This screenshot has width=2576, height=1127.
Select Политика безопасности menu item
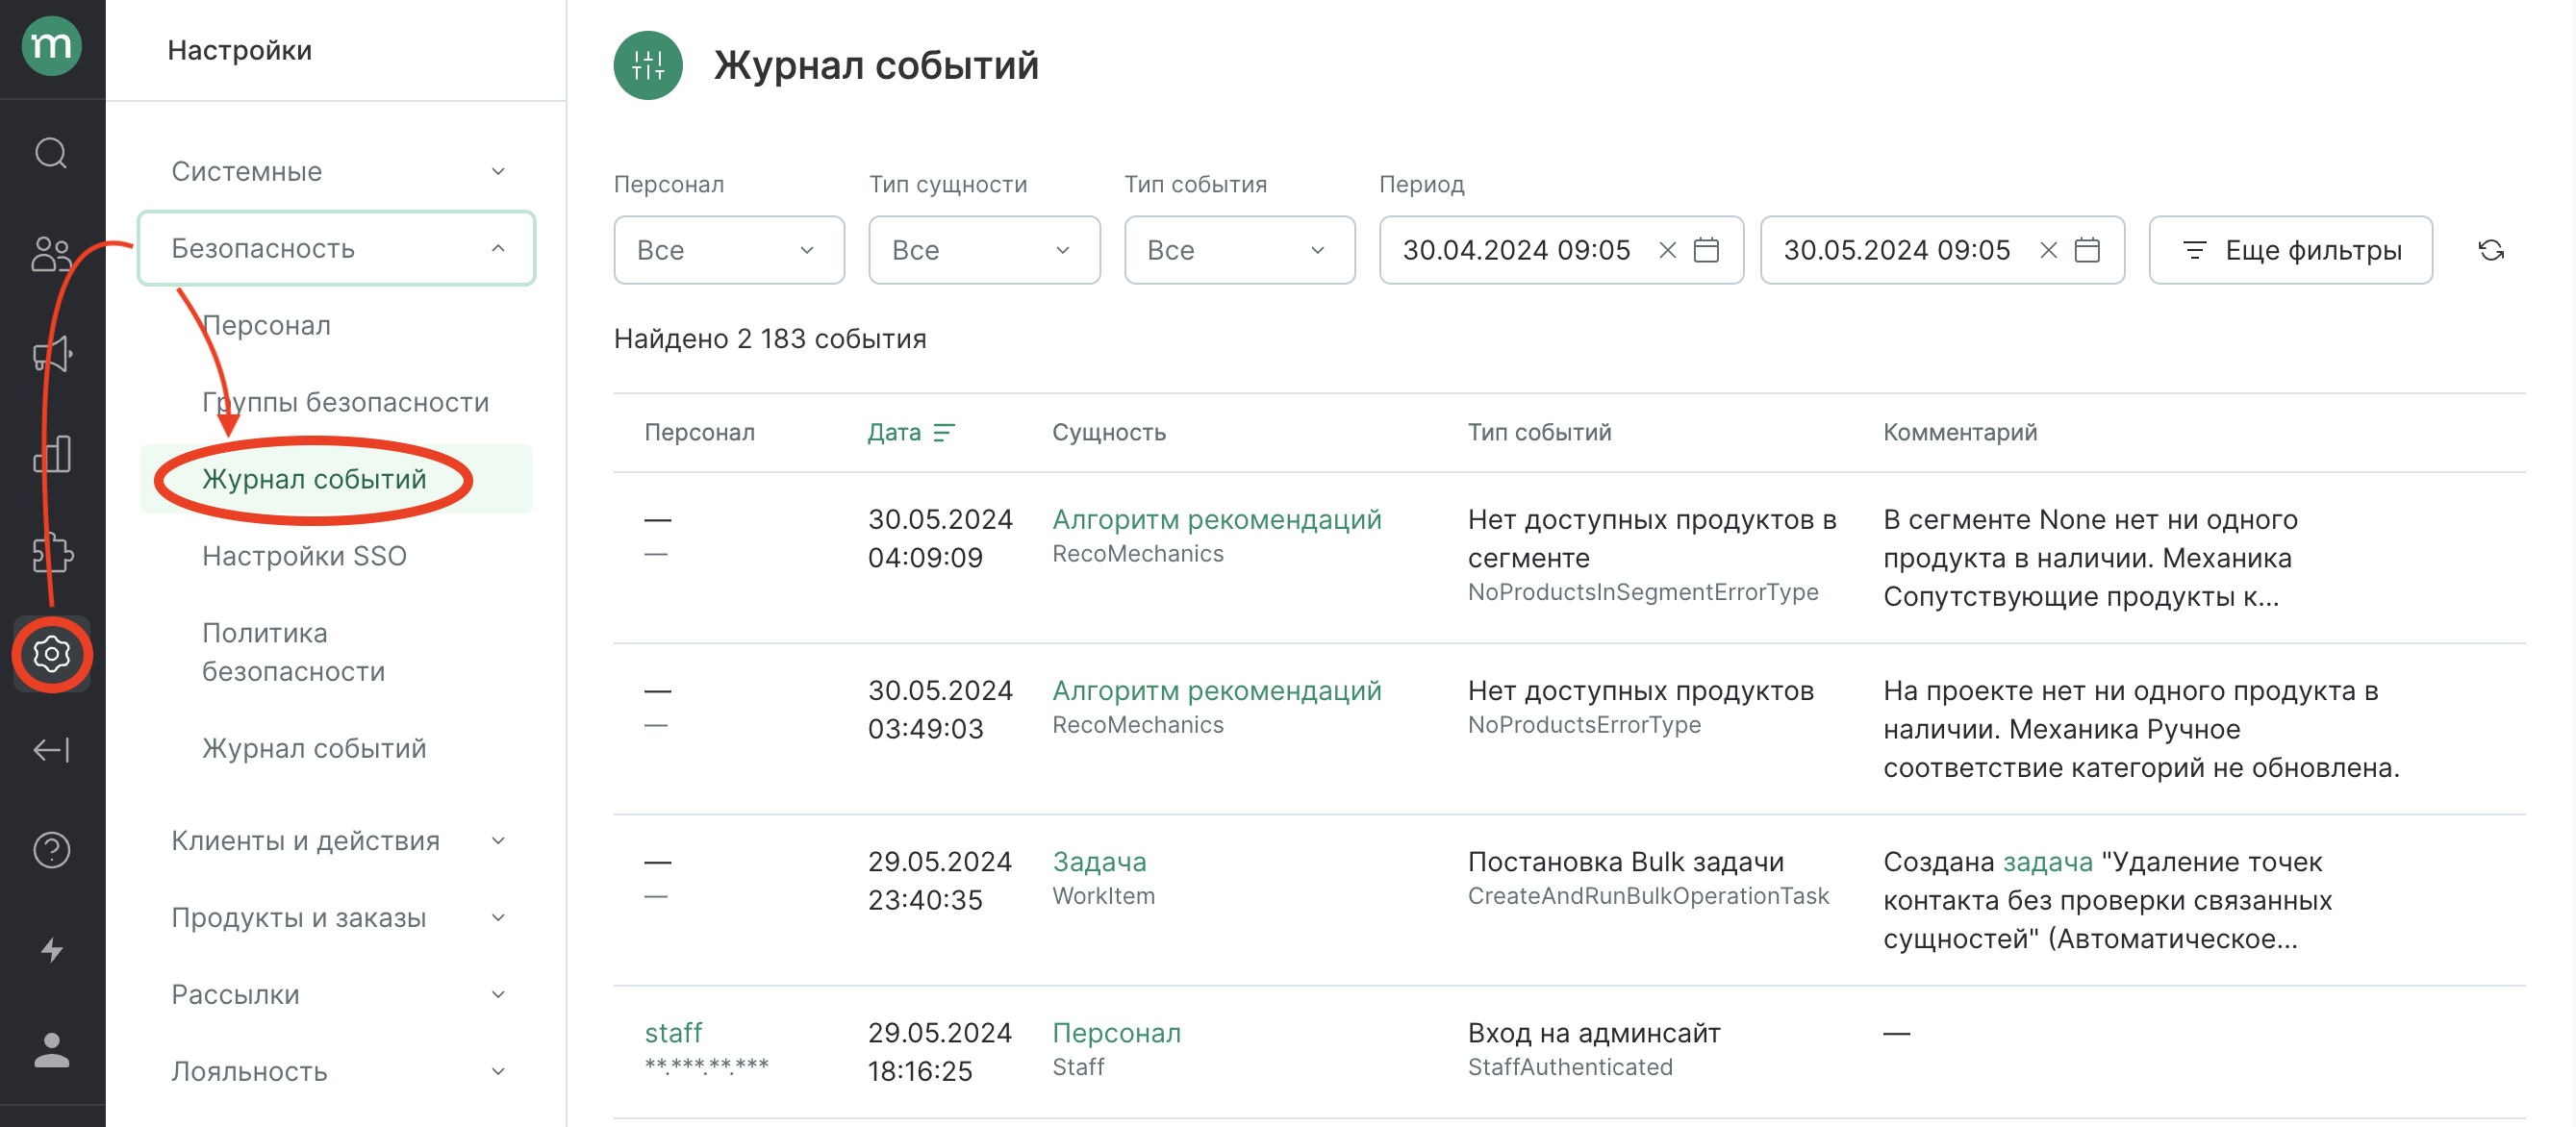click(293, 652)
